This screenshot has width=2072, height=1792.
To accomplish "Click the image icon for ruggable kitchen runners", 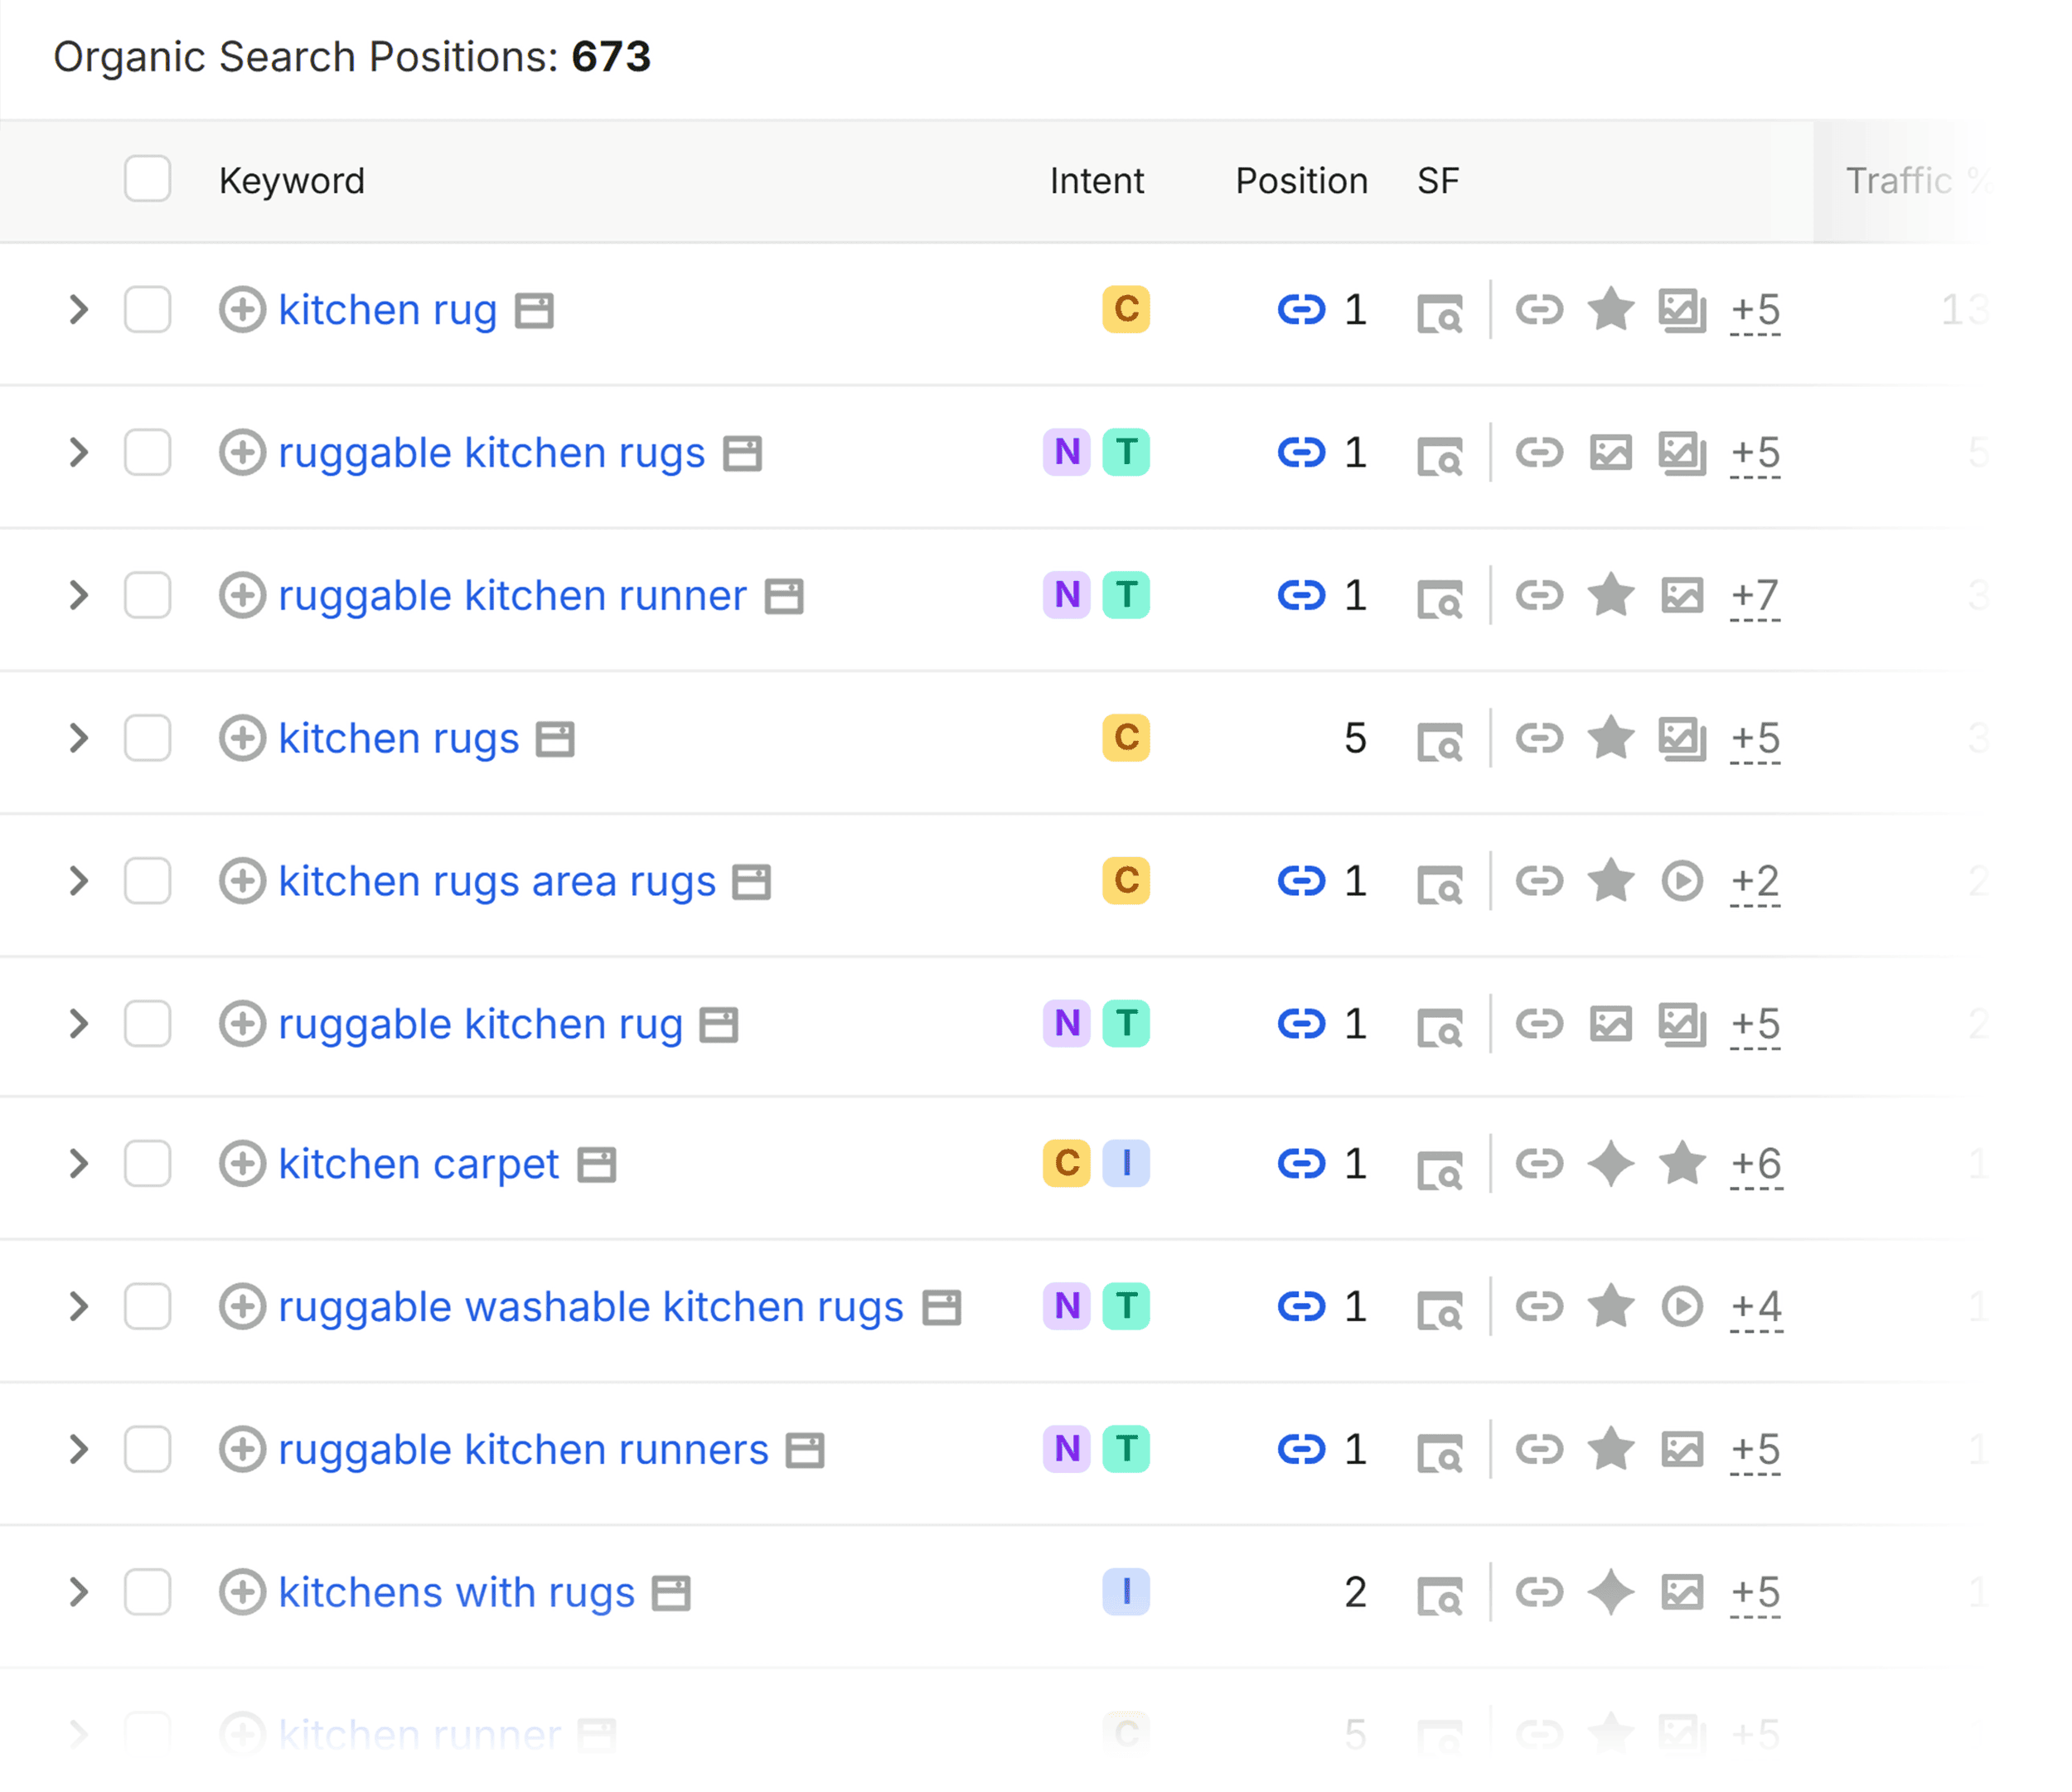I will pyautogui.click(x=1682, y=1449).
